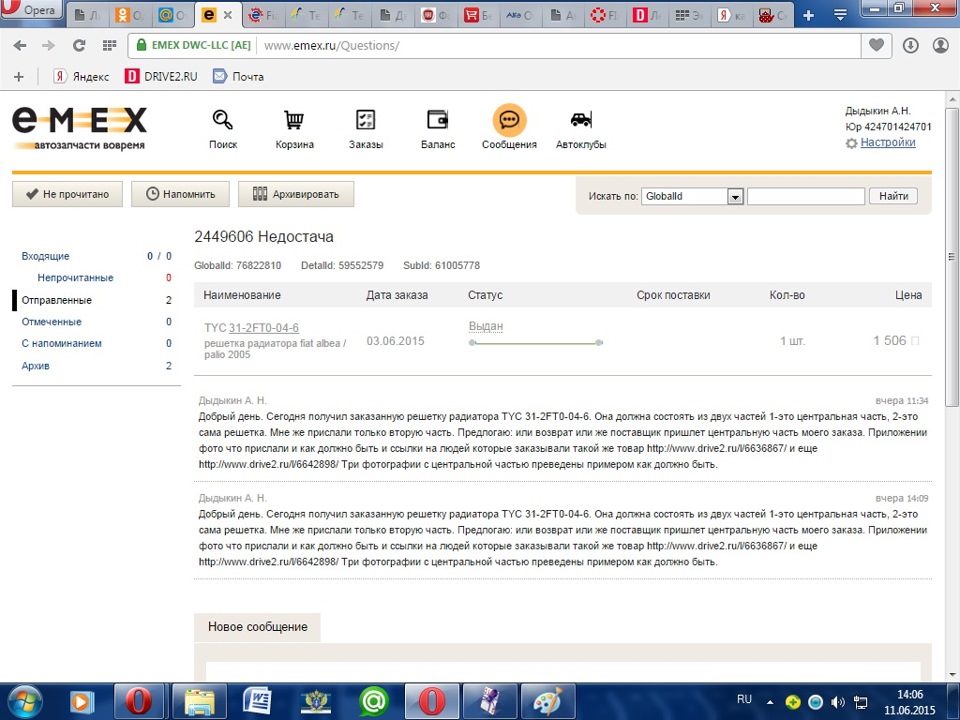Open the part number 31-2FT0-04-6 link
This screenshot has width=960, height=720.
point(263,328)
